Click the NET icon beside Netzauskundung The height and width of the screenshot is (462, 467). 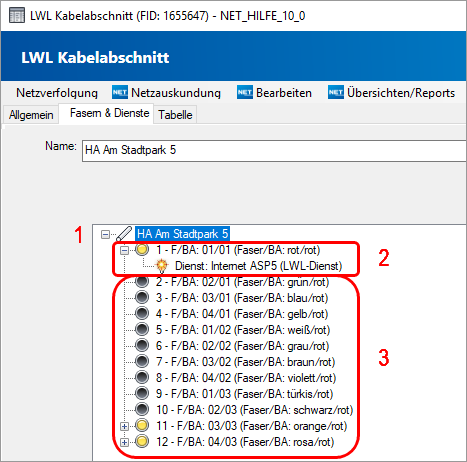coord(120,92)
